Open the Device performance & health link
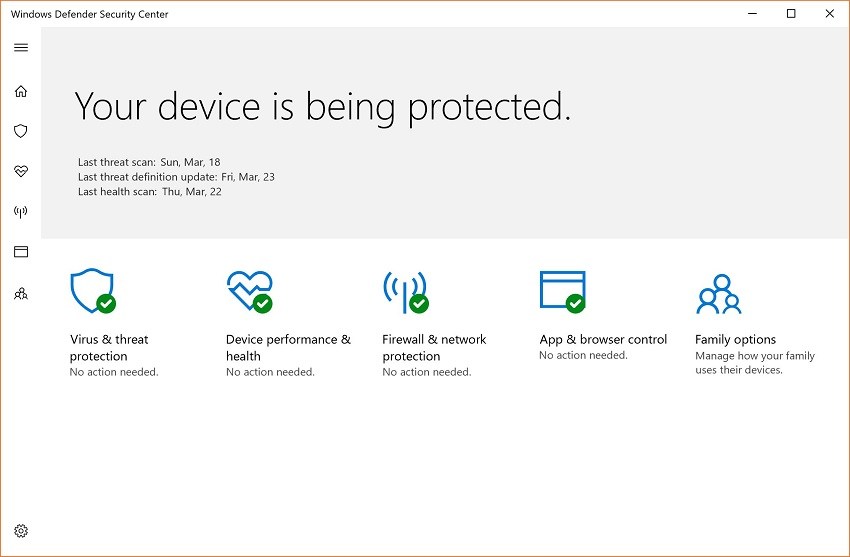The image size is (850, 557). [x=288, y=348]
